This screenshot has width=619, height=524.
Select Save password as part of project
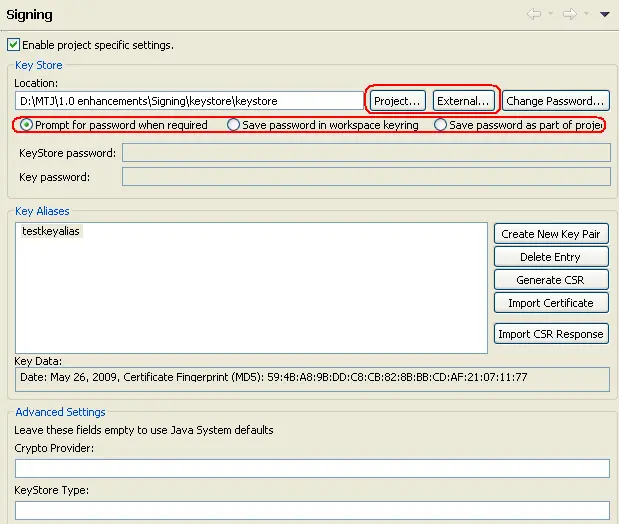(x=519, y=125)
